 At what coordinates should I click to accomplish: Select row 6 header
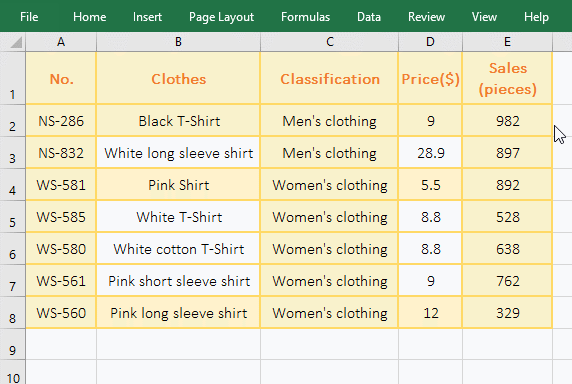[13, 248]
